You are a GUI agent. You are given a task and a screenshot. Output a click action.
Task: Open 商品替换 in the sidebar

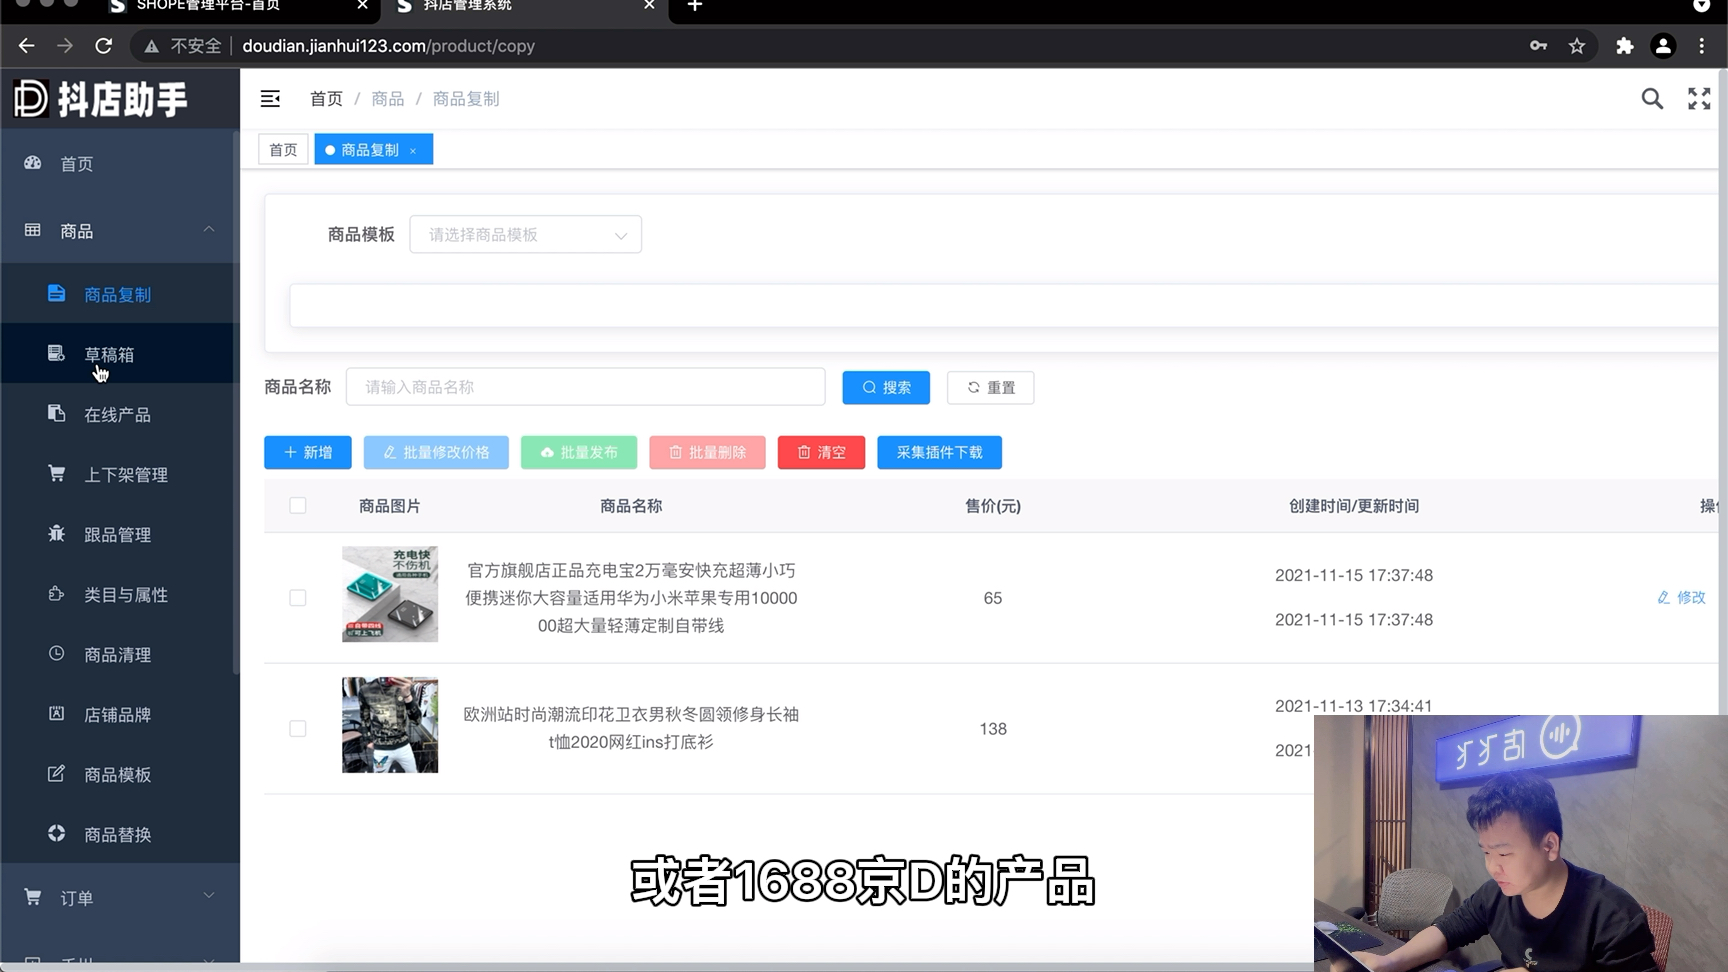coord(115,834)
